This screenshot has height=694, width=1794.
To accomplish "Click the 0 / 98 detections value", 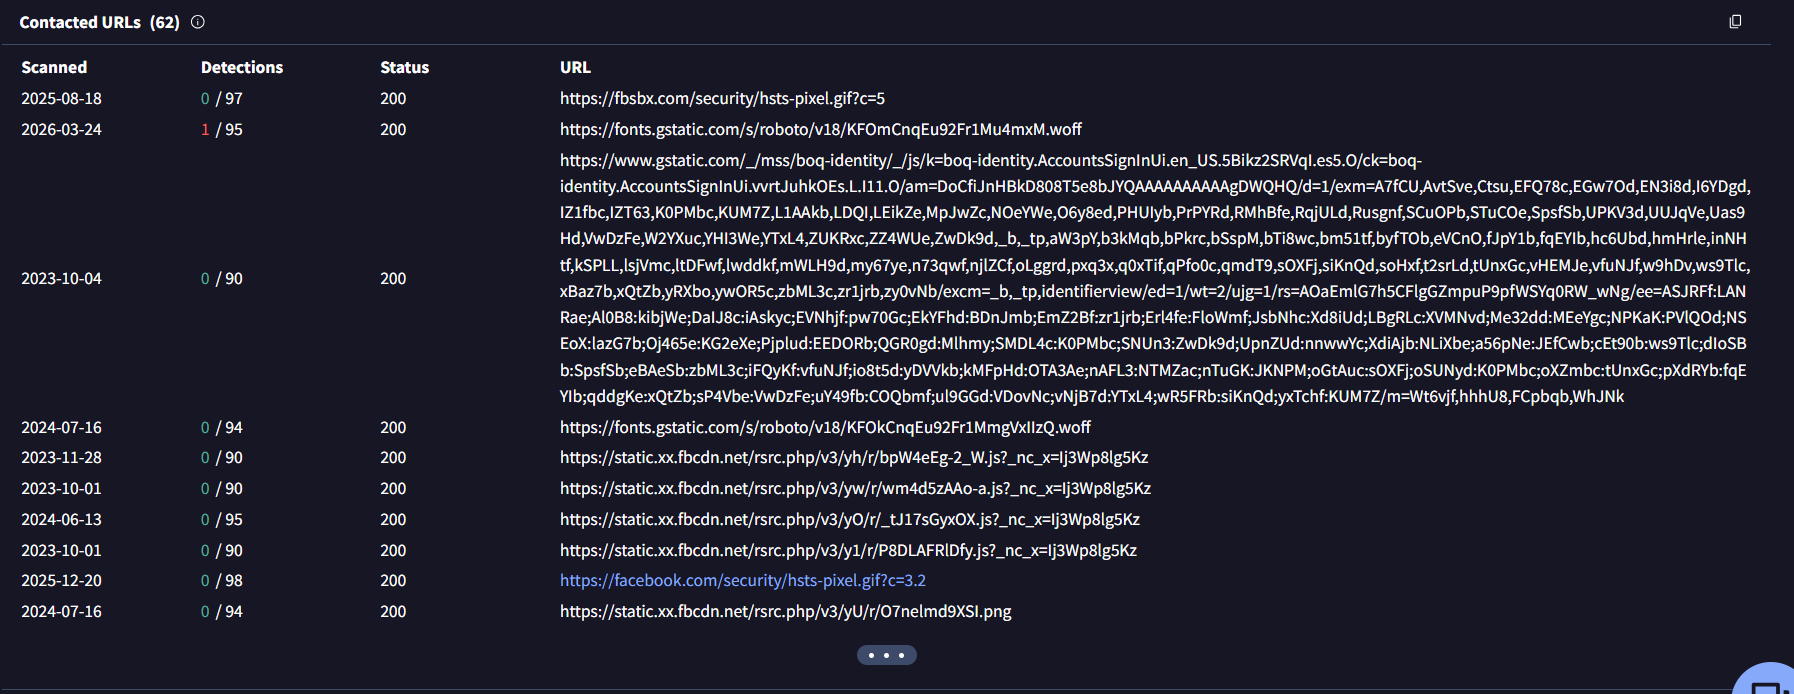I will (222, 580).
